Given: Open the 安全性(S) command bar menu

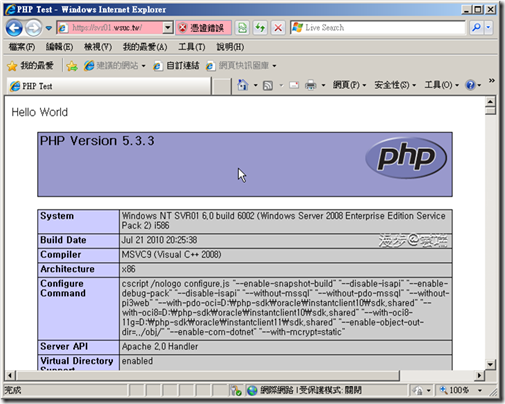Looking at the screenshot, I should tap(395, 85).
